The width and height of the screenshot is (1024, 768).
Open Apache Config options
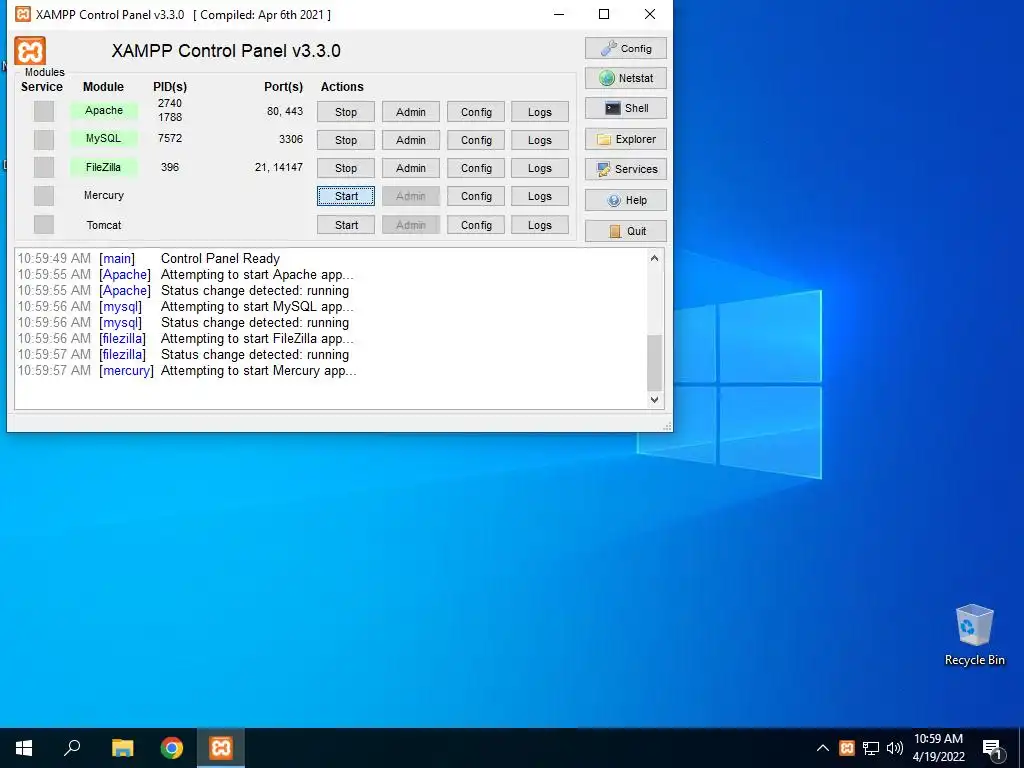click(476, 112)
